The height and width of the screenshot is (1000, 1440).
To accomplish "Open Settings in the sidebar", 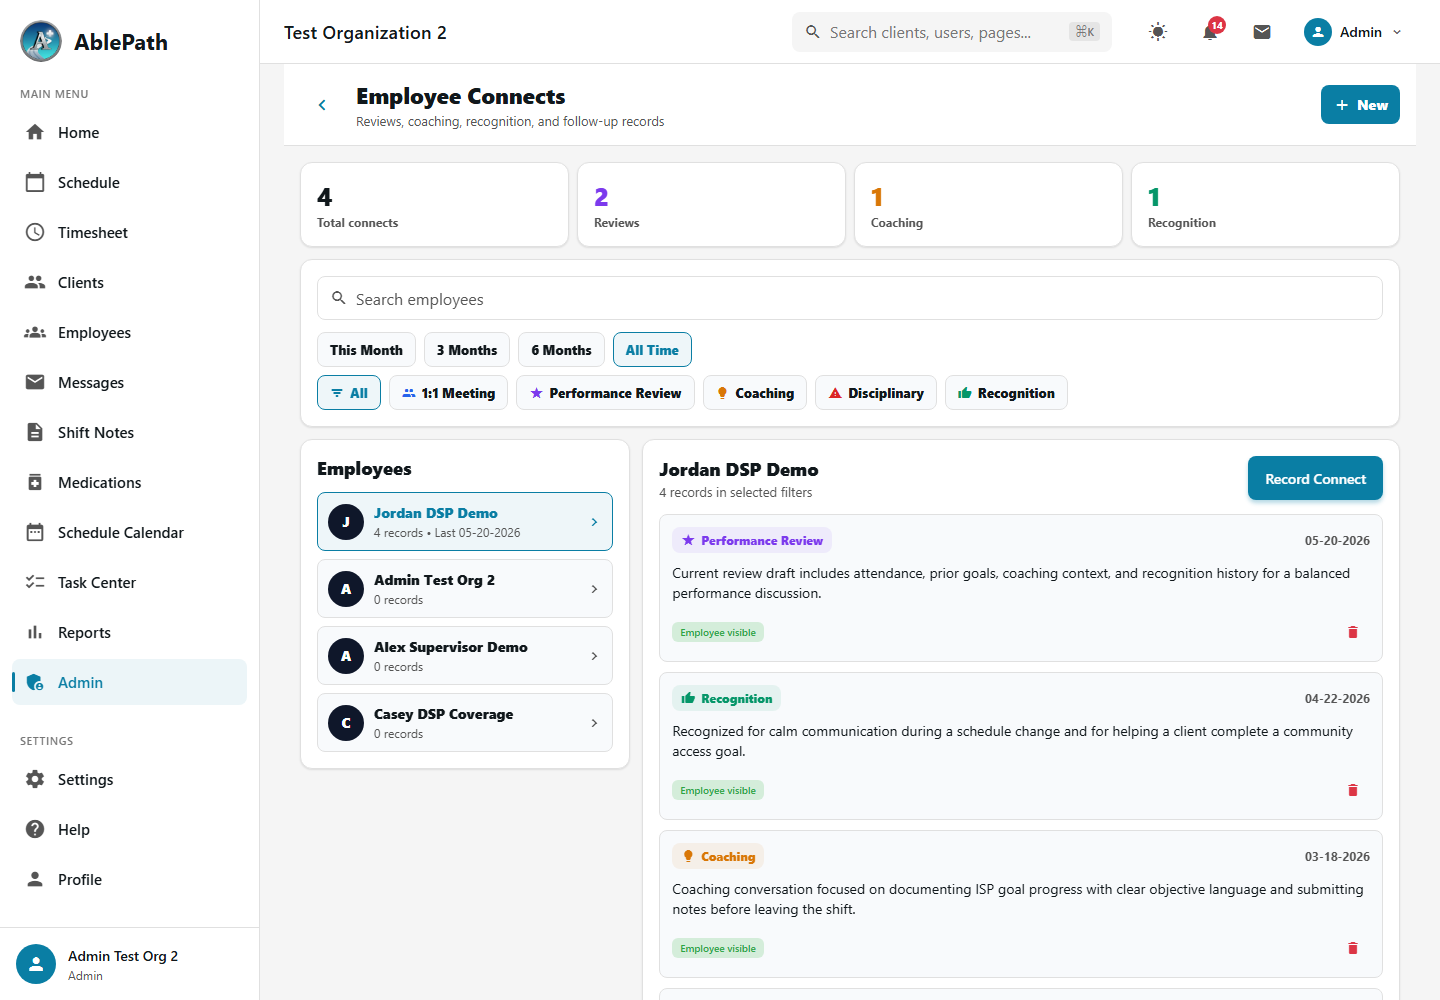I will pos(129,779).
